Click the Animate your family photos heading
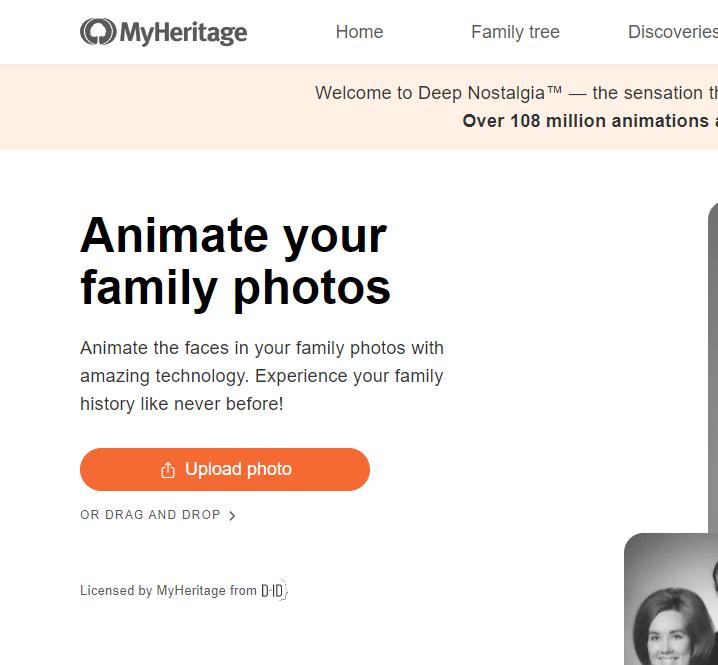Viewport: 718px width, 665px height. 235,261
